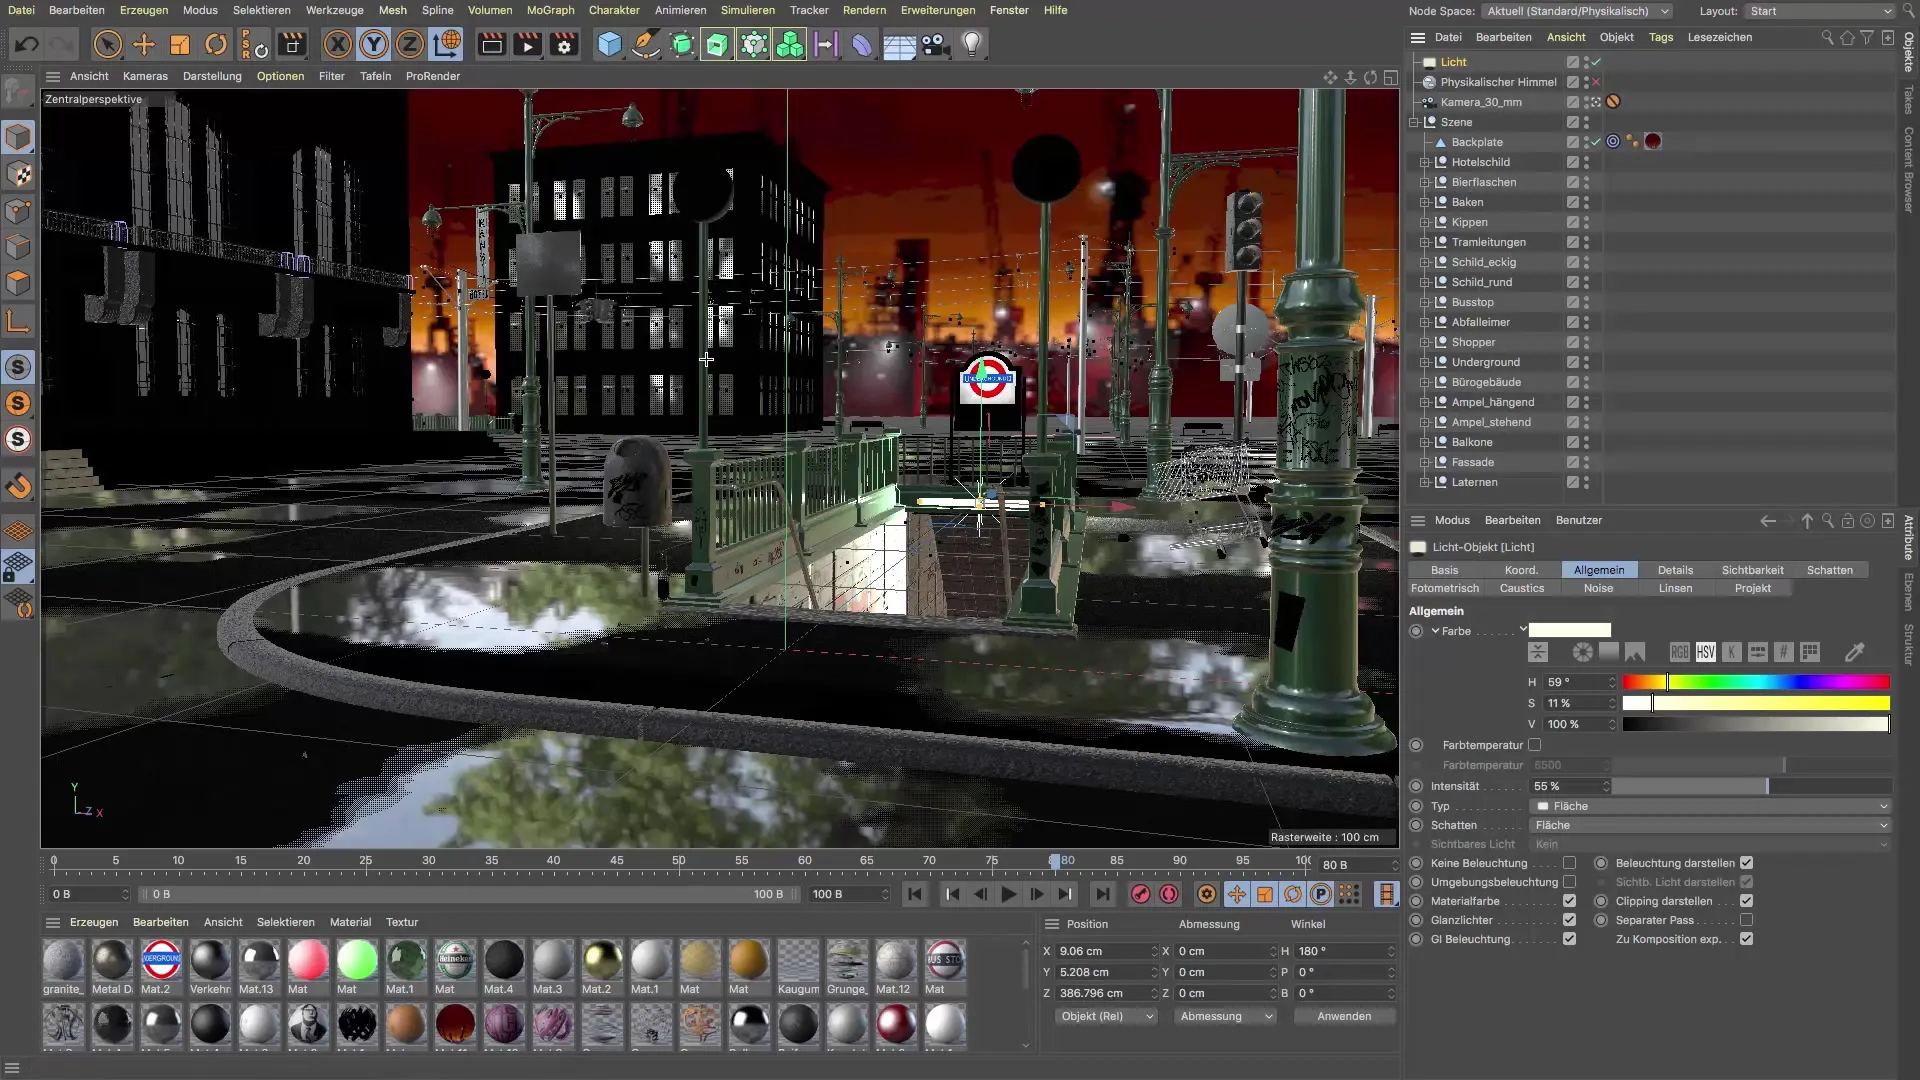This screenshot has width=1920, height=1080.
Task: Toggle GI Beleuchtung checkbox
Action: [1569, 939]
